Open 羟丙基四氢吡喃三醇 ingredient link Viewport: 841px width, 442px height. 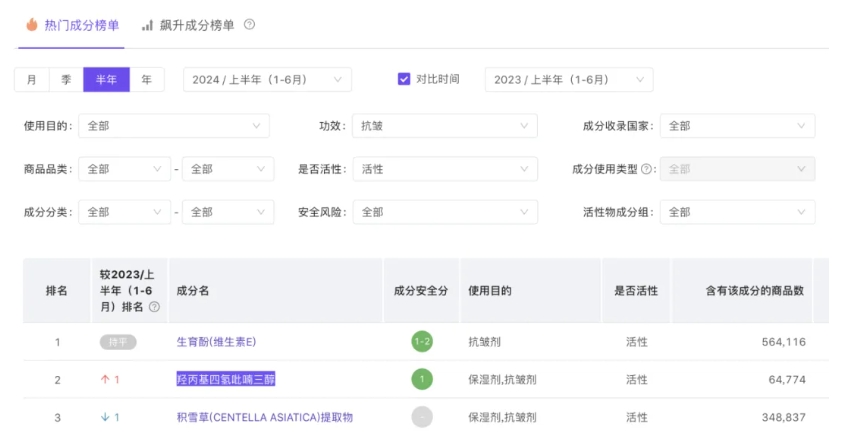[226, 379]
